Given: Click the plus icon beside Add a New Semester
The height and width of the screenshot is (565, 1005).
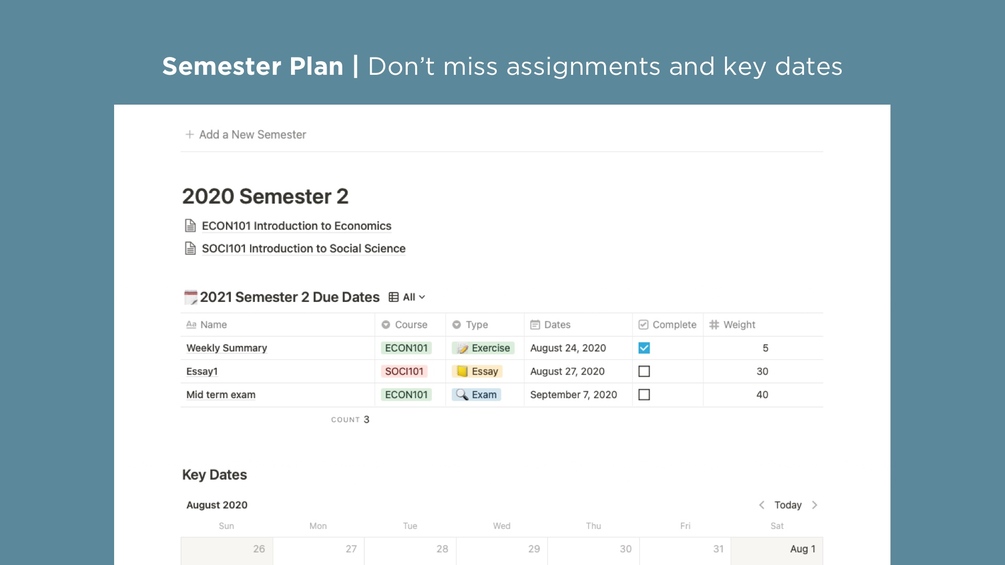Looking at the screenshot, I should 189,134.
